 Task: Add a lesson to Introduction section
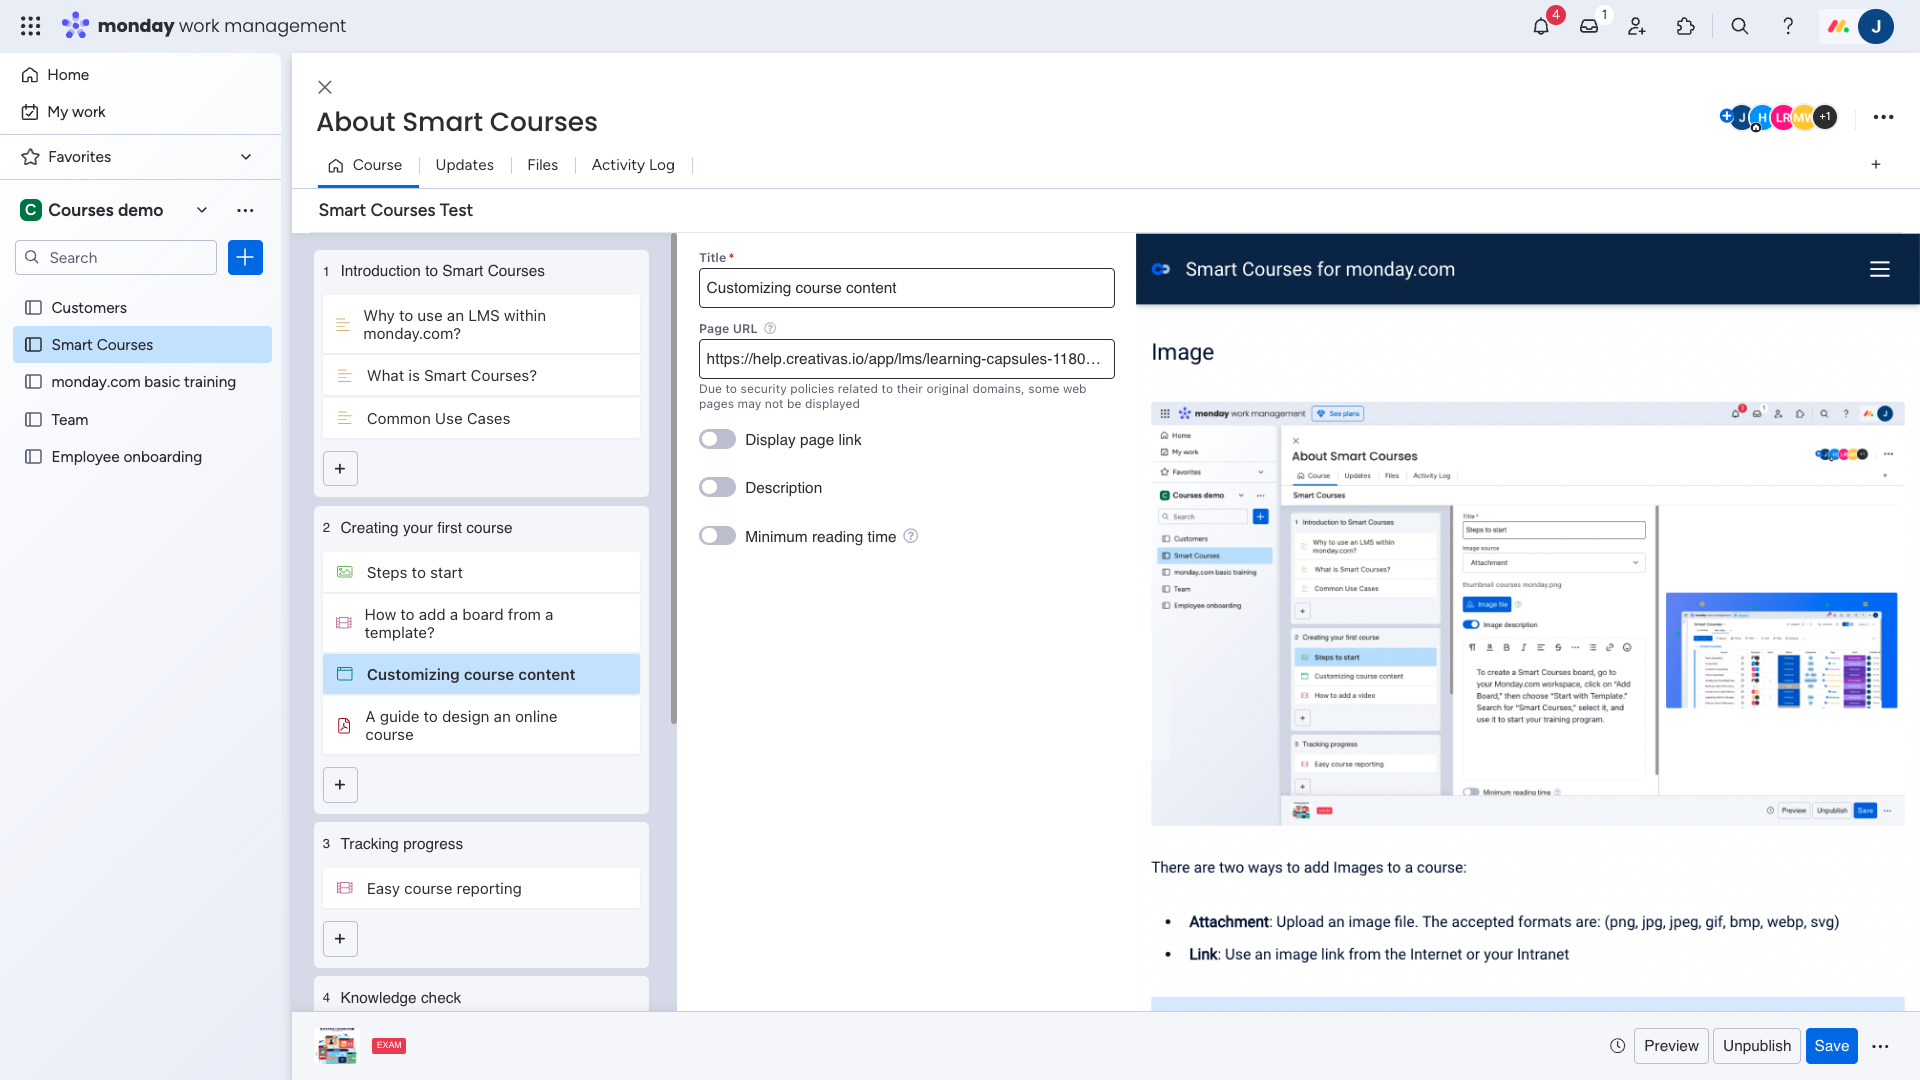[340, 469]
